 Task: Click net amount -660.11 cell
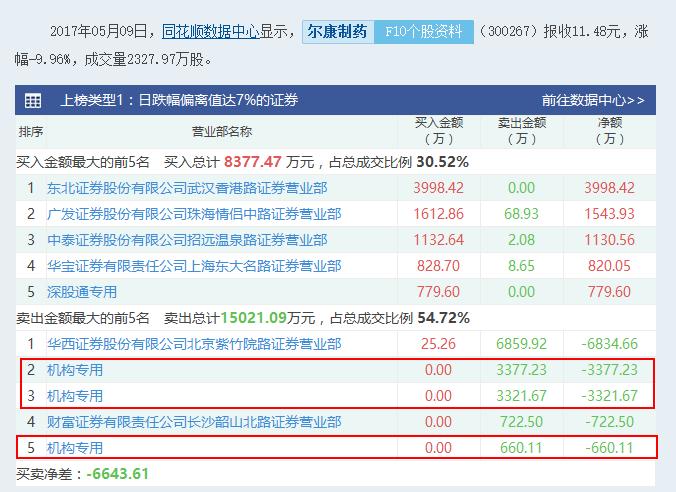(x=610, y=448)
